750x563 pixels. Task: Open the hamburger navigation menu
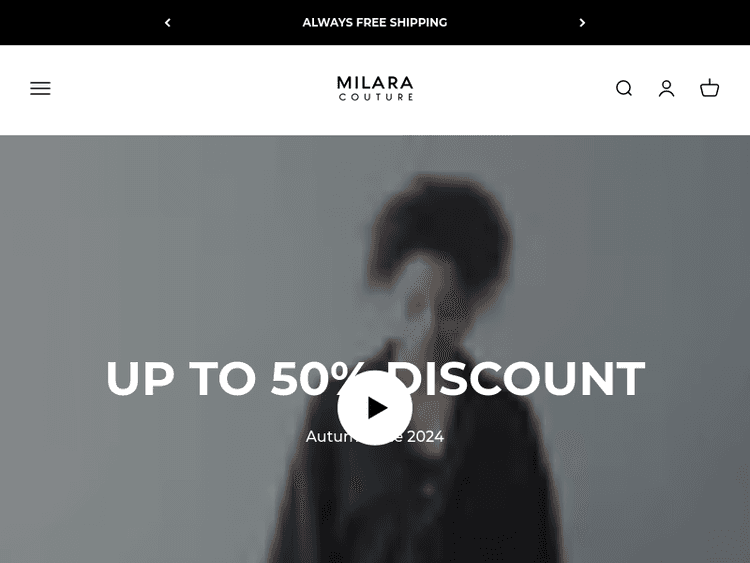(x=40, y=88)
